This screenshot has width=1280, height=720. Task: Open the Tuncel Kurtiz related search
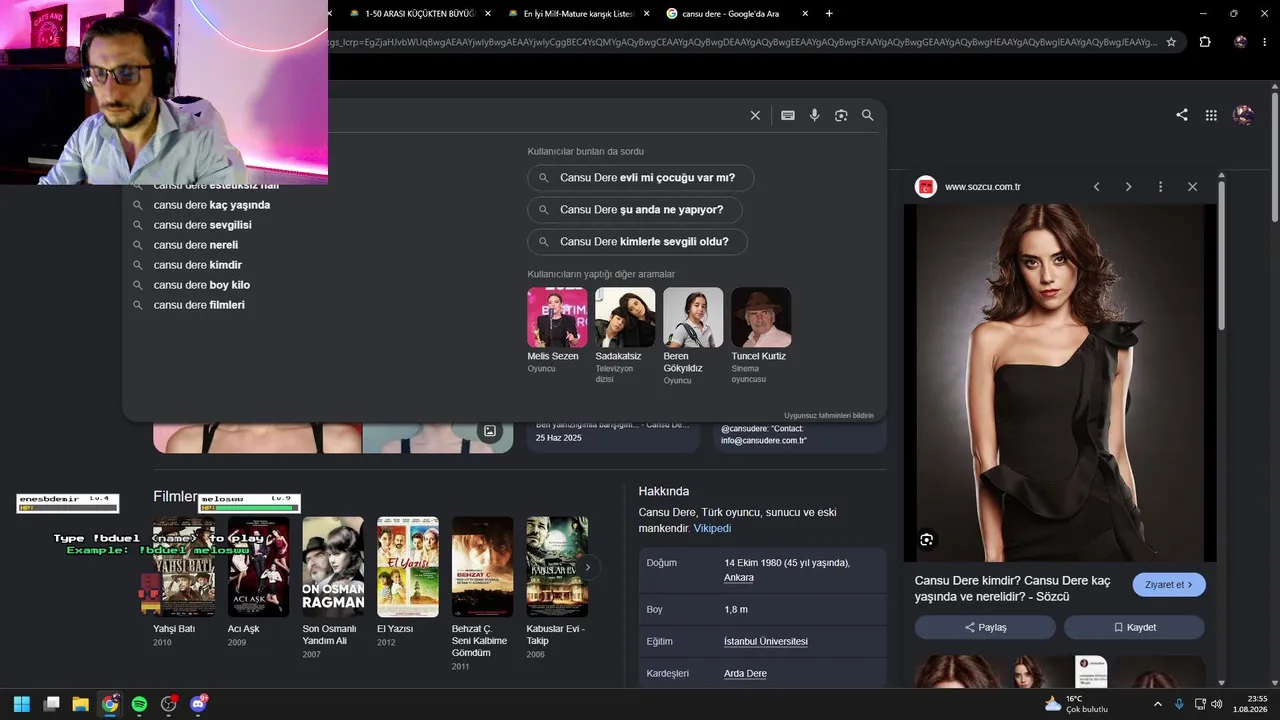pyautogui.click(x=761, y=336)
